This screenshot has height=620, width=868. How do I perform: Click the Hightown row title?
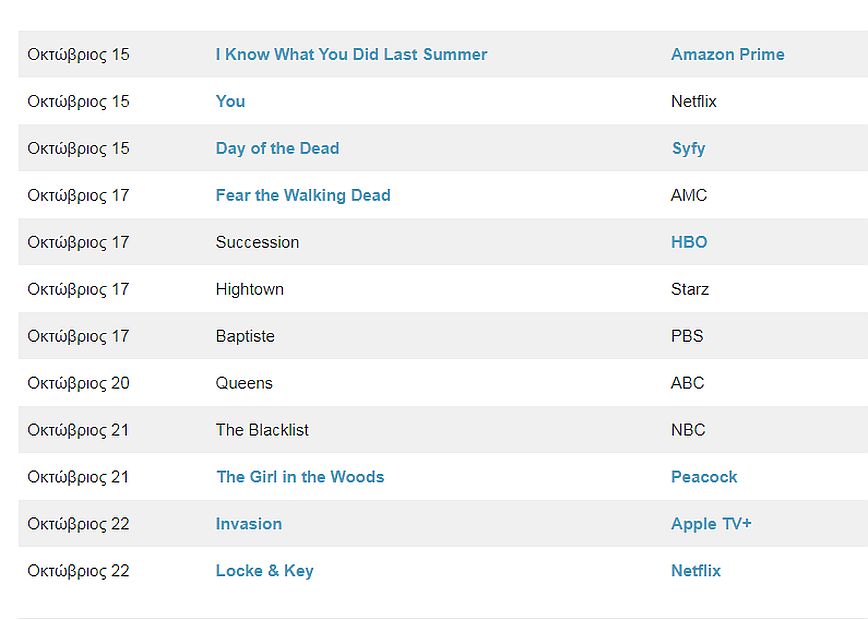[250, 289]
